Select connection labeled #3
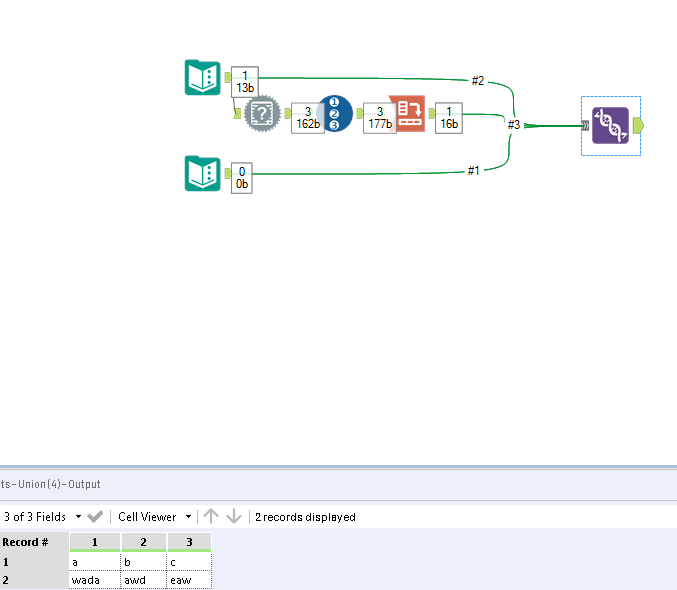Image resolution: width=677 pixels, height=590 pixels. [x=514, y=125]
